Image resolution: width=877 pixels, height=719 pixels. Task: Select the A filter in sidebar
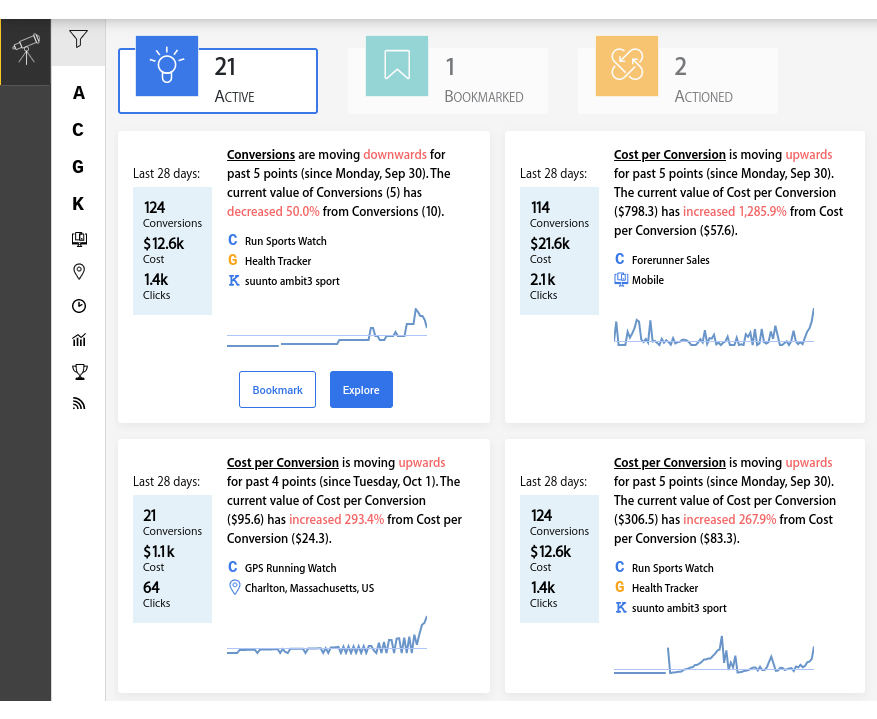(79, 93)
